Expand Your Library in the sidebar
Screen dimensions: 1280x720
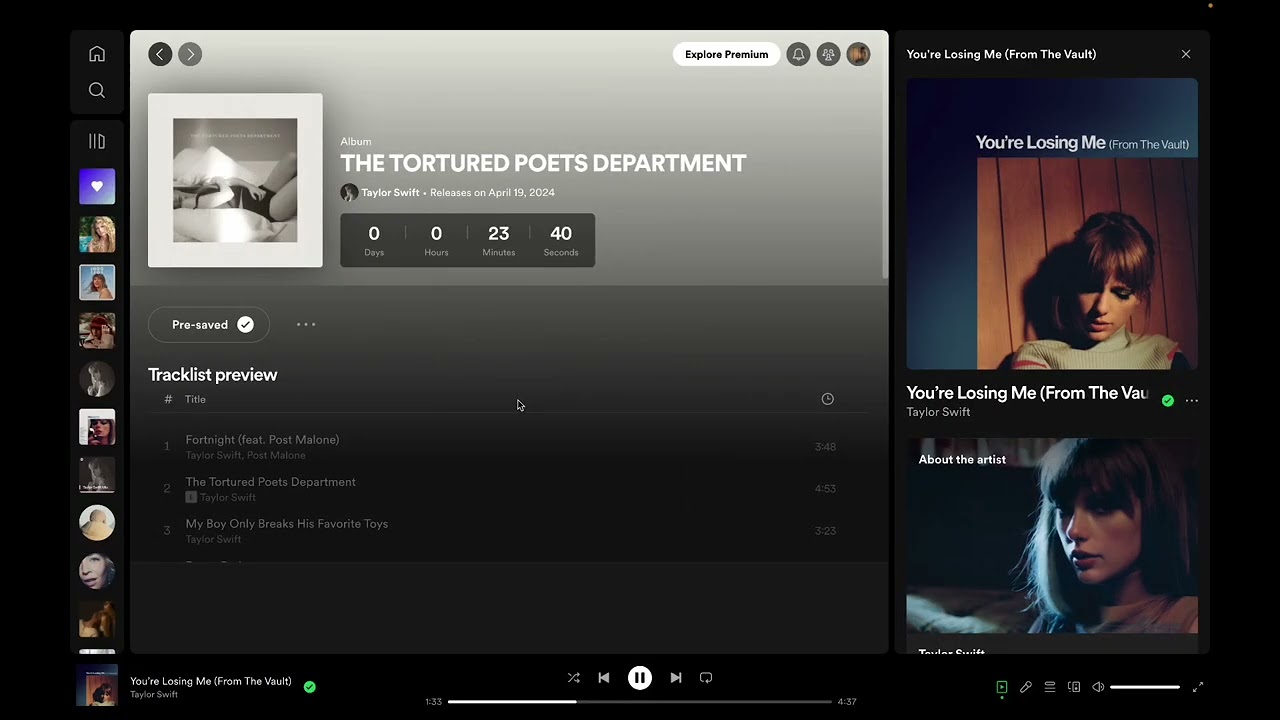(97, 141)
